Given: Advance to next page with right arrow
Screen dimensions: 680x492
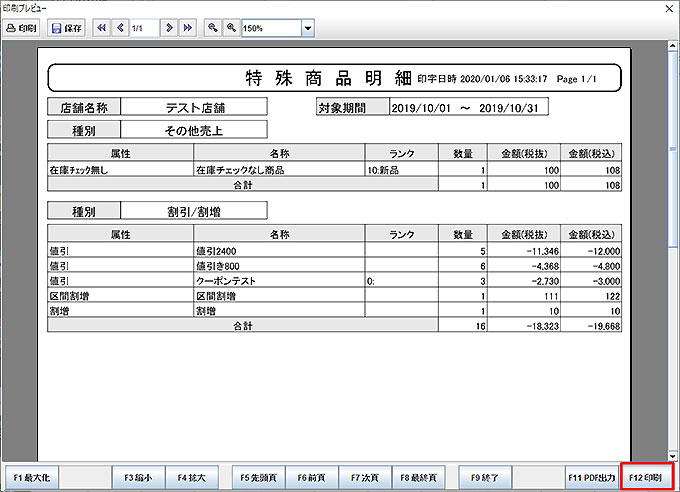Looking at the screenshot, I should [169, 29].
